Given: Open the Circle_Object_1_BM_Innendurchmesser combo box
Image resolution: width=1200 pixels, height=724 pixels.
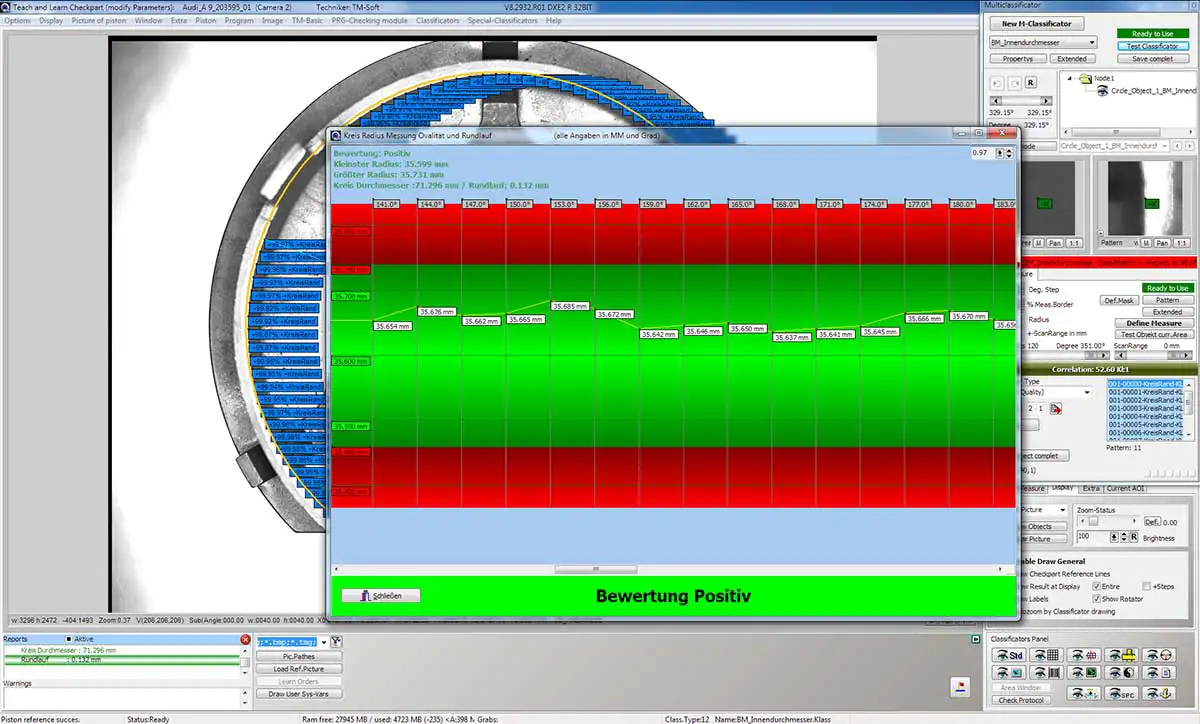Looking at the screenshot, I should click(1114, 146).
